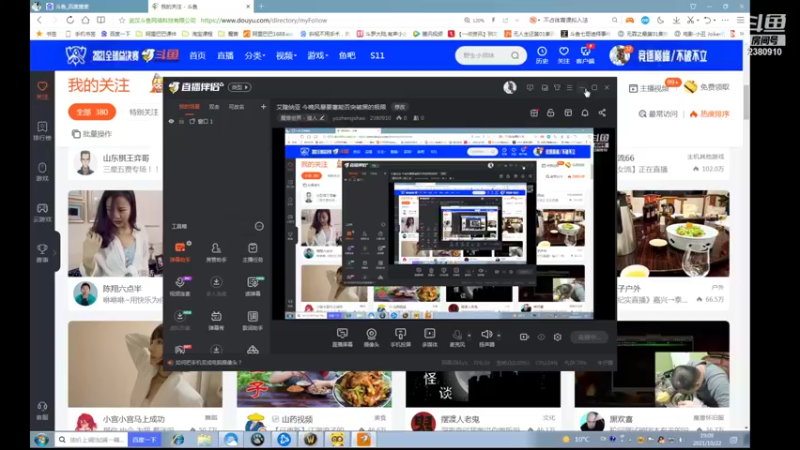Screen dimensions: 800x450
Task: Open the speaker device dropdown arrow
Action: click(498, 335)
